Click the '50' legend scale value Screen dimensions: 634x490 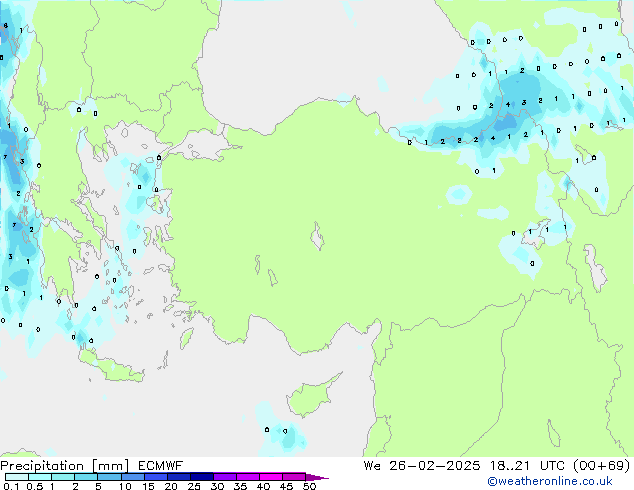click(x=309, y=486)
